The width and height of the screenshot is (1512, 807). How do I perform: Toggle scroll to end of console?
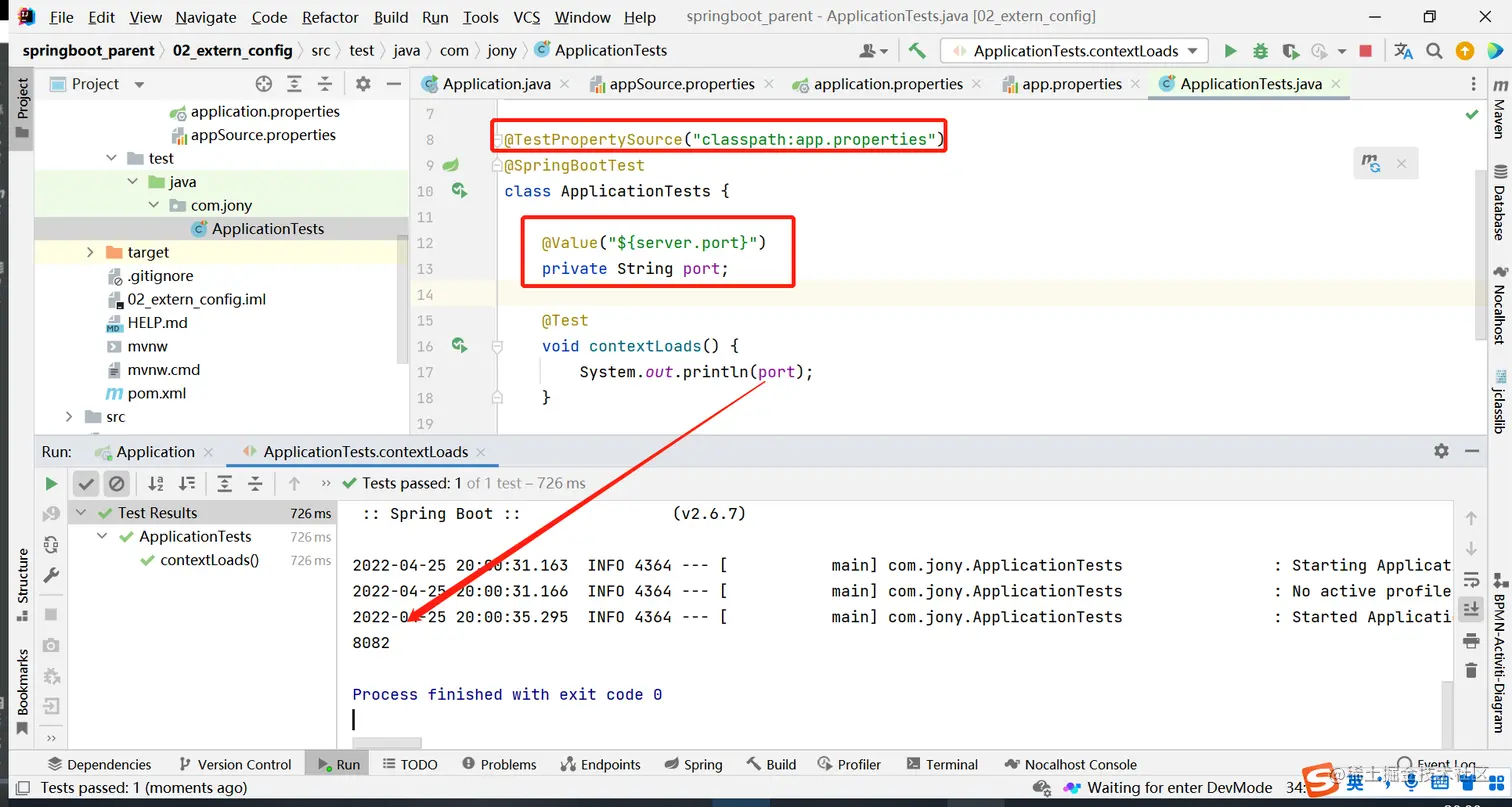pos(1470,609)
